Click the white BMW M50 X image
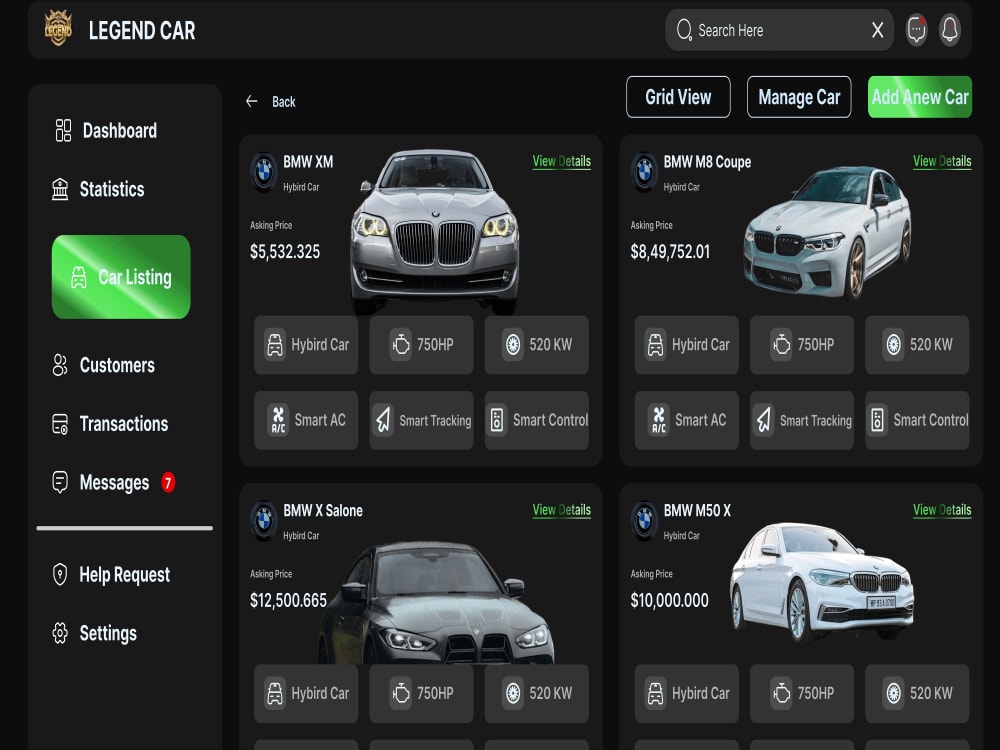 pos(822,582)
